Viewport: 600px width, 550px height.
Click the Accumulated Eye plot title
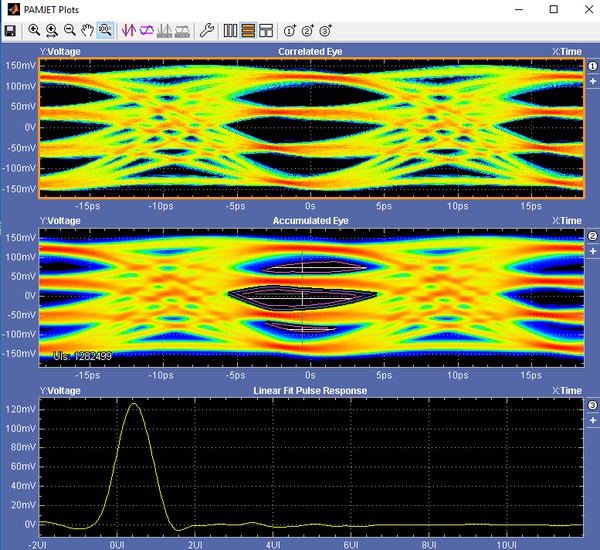click(310, 220)
